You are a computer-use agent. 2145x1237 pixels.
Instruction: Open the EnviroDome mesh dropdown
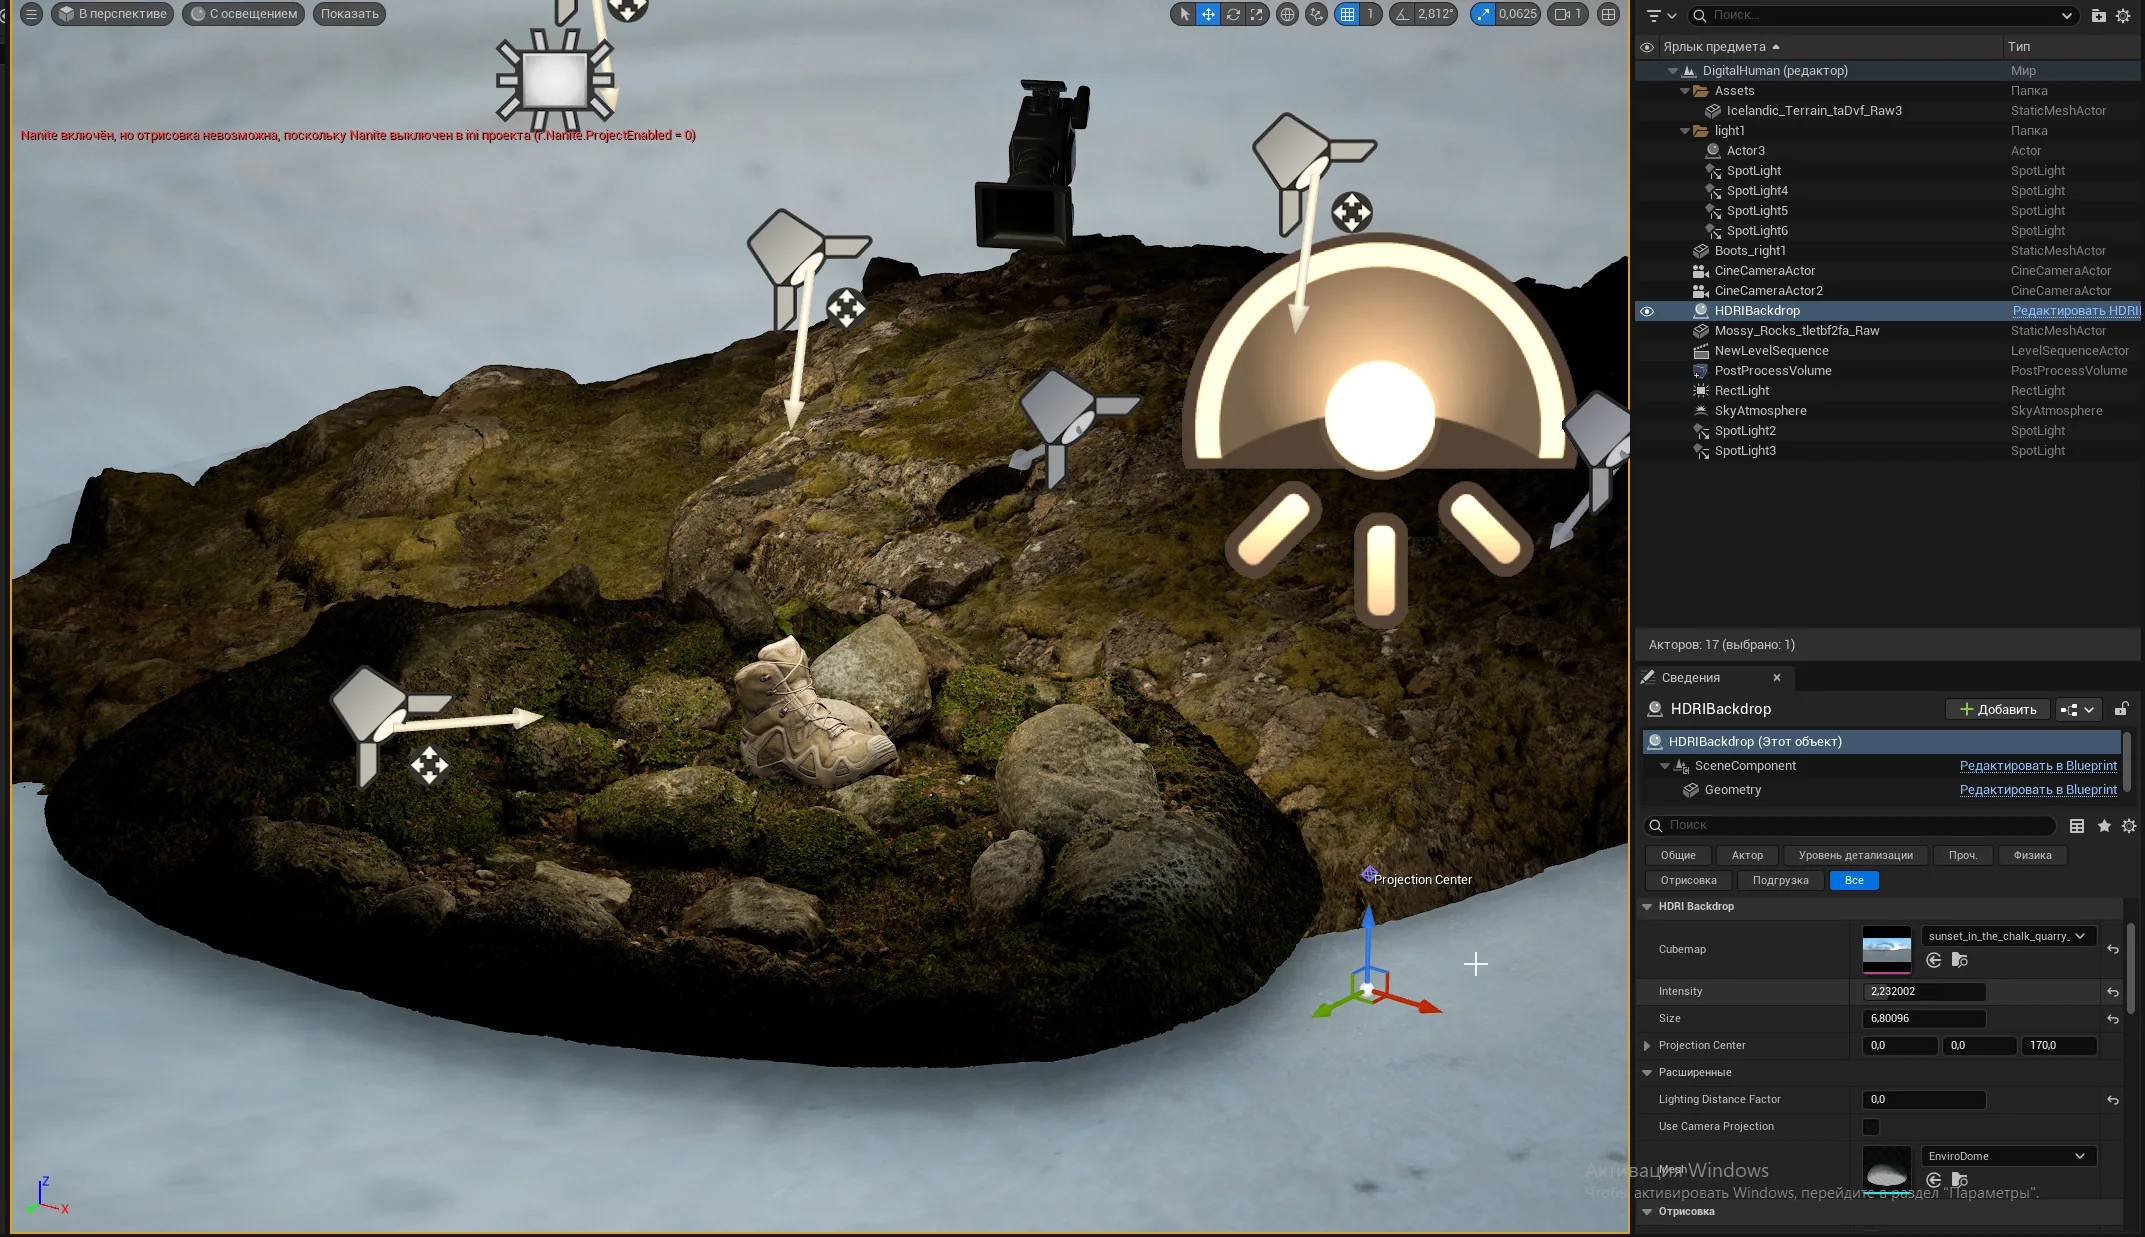pyautogui.click(x=2009, y=1156)
